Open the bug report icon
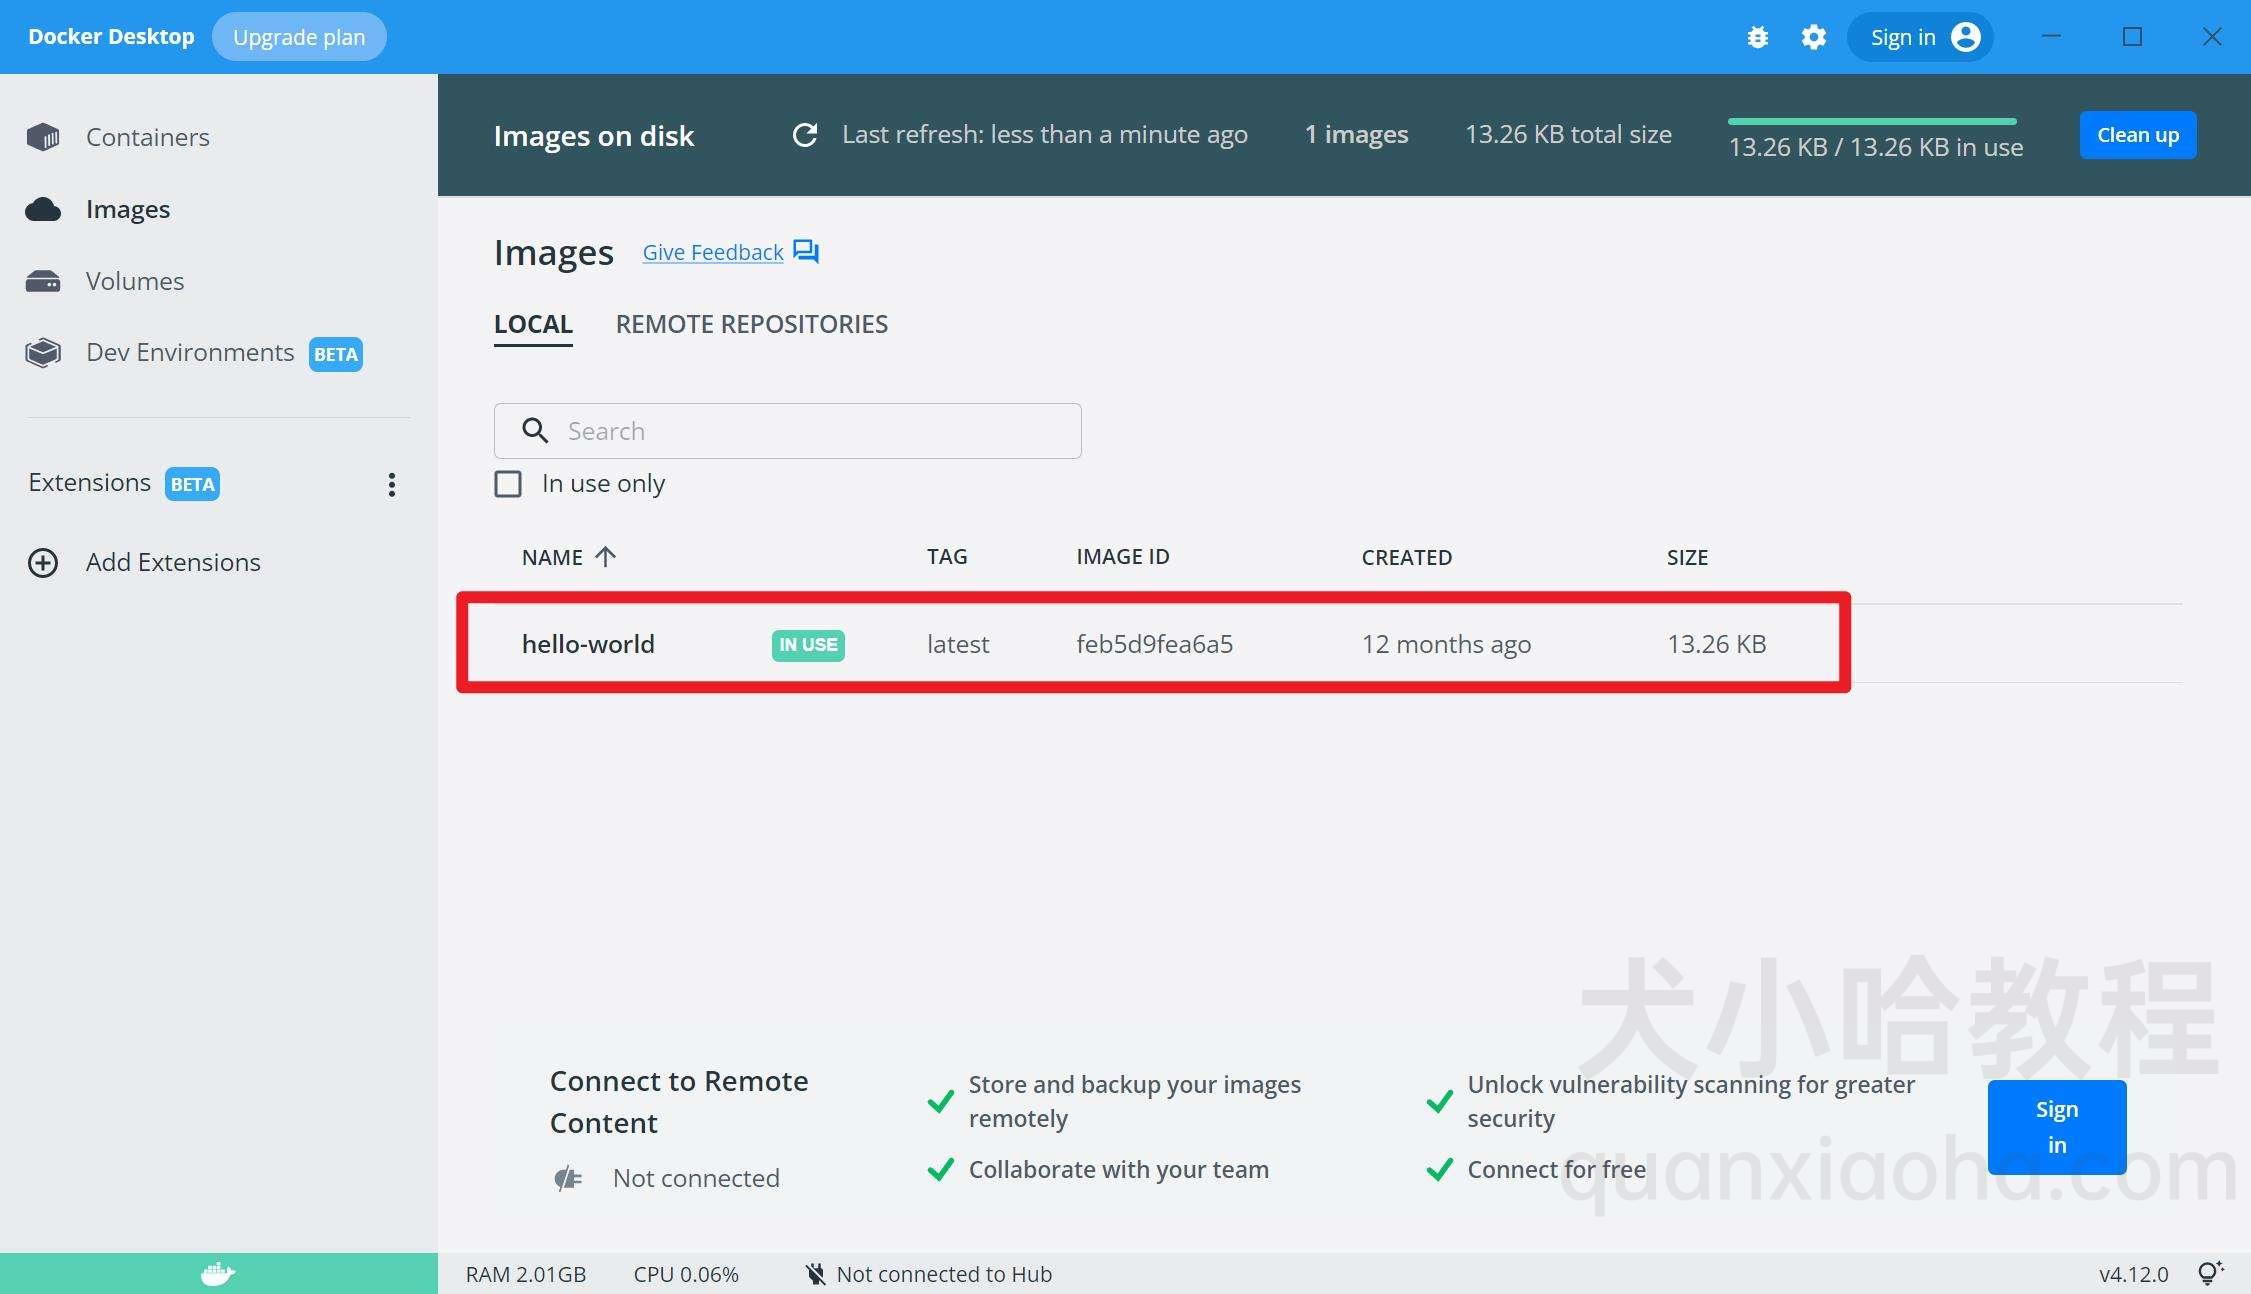This screenshot has width=2251, height=1294. click(1758, 36)
